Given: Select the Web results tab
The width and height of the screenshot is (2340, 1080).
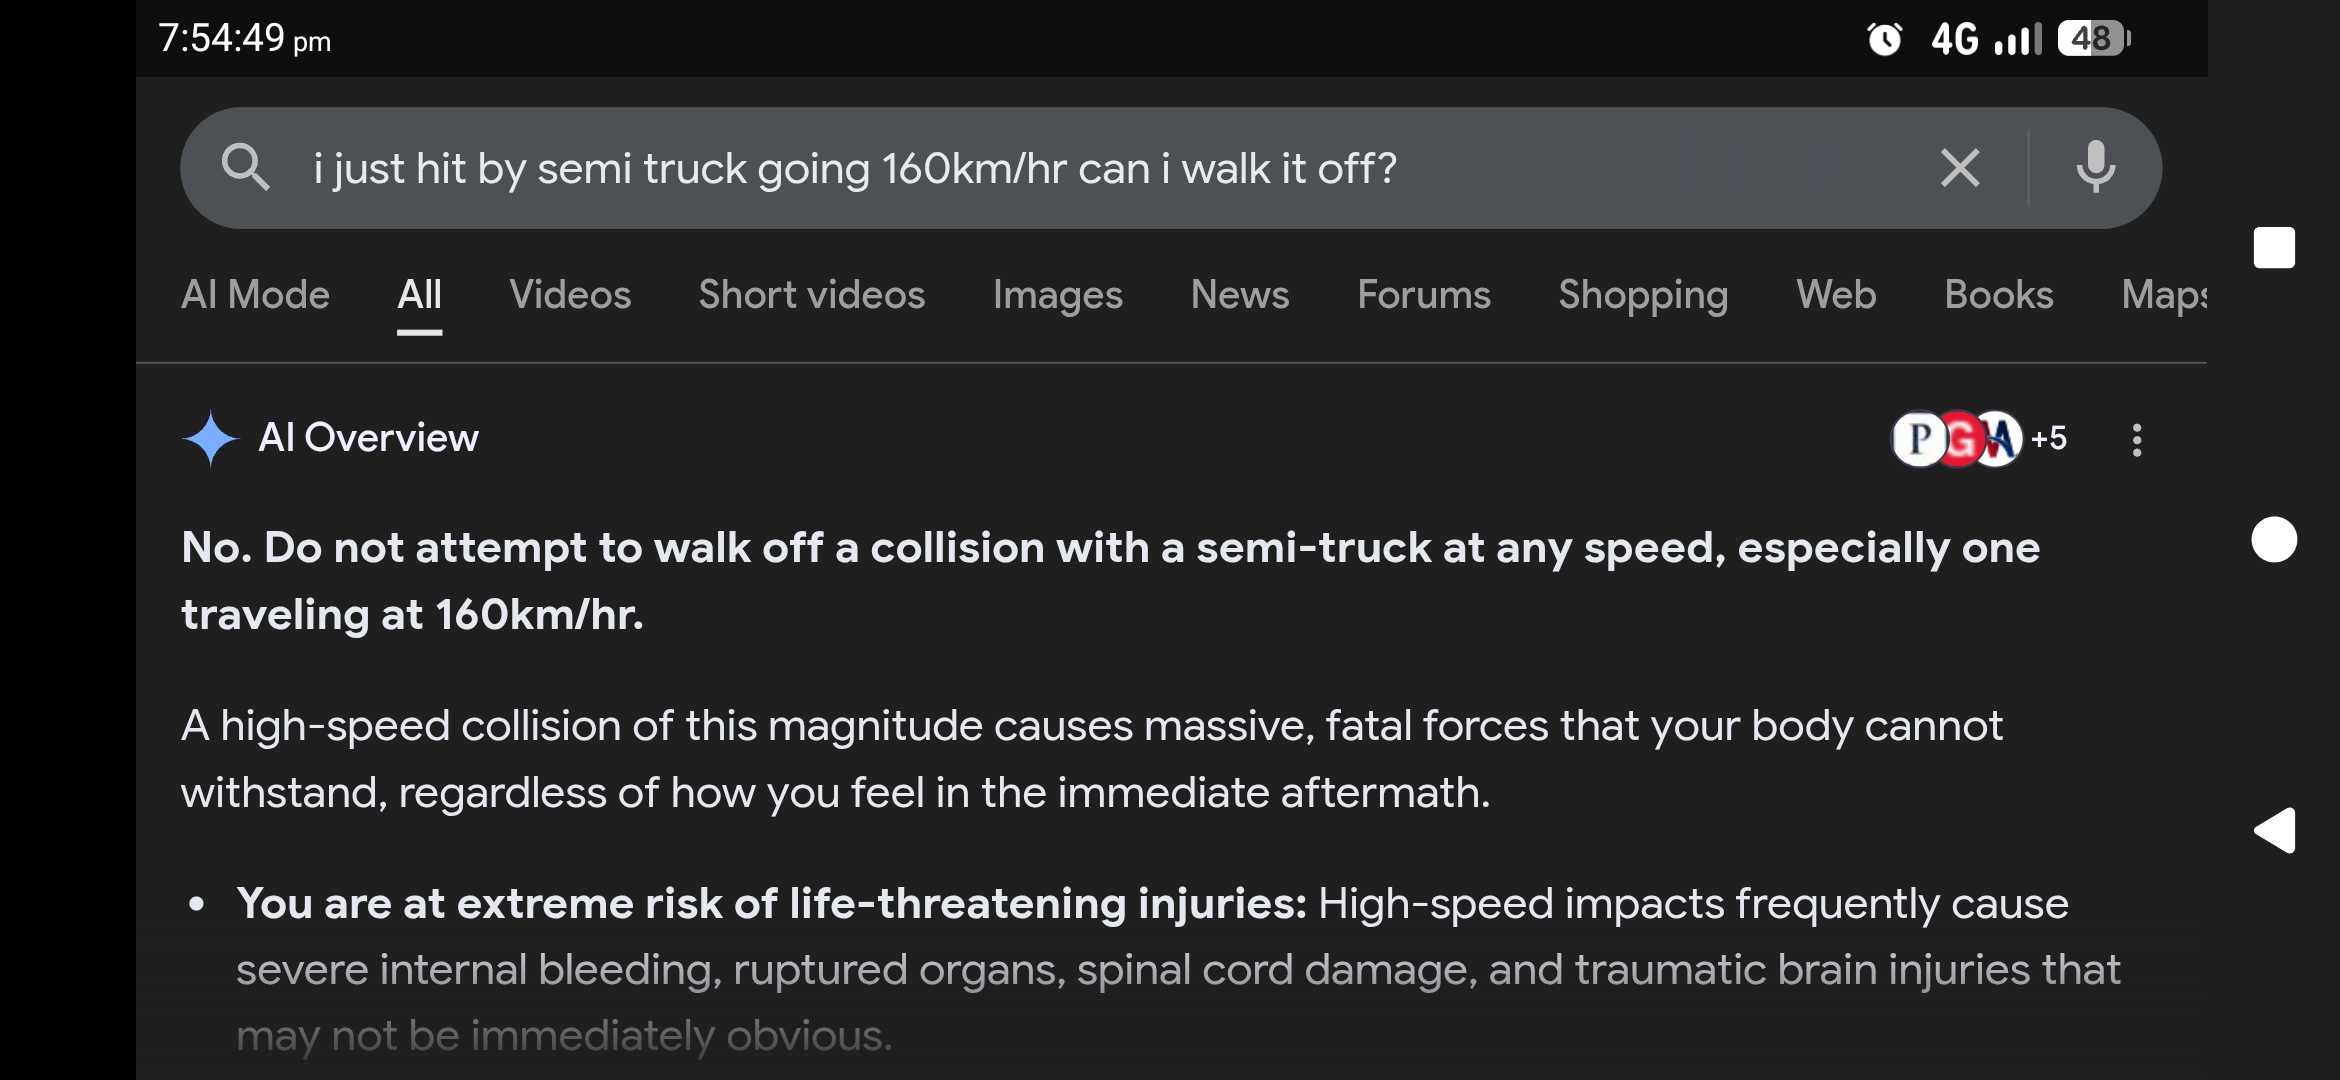Looking at the screenshot, I should coord(1835,295).
